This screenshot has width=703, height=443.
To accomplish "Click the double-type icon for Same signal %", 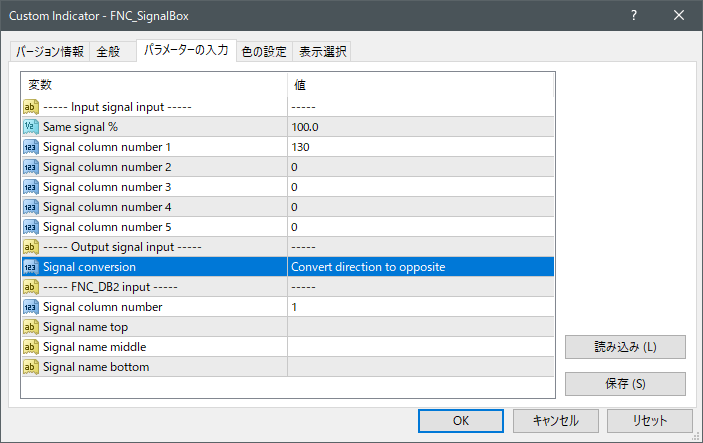I will (x=30, y=127).
